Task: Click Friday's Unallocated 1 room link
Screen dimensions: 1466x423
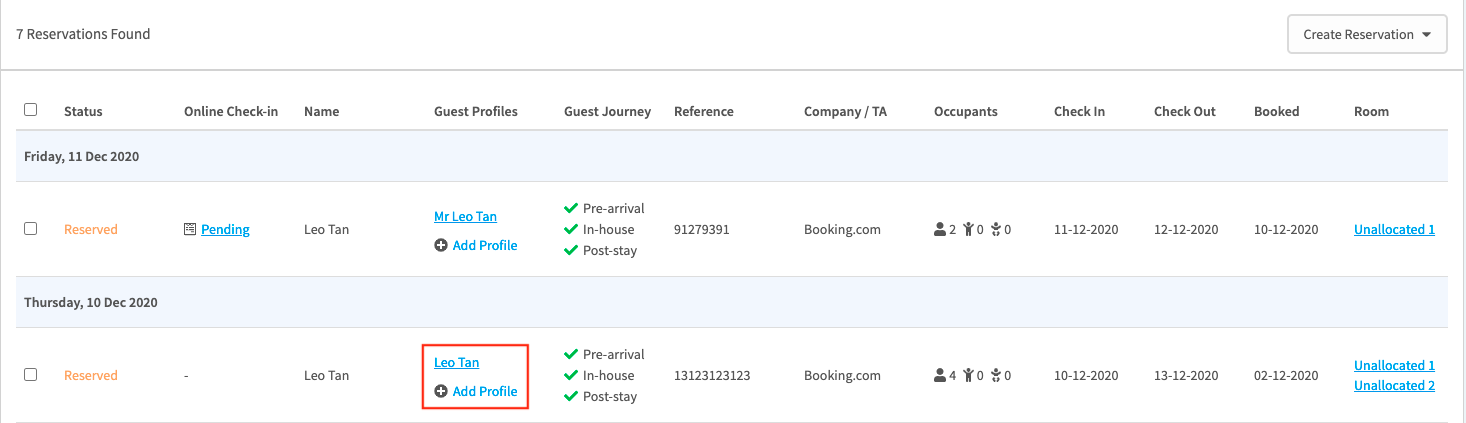Action: coord(1394,230)
